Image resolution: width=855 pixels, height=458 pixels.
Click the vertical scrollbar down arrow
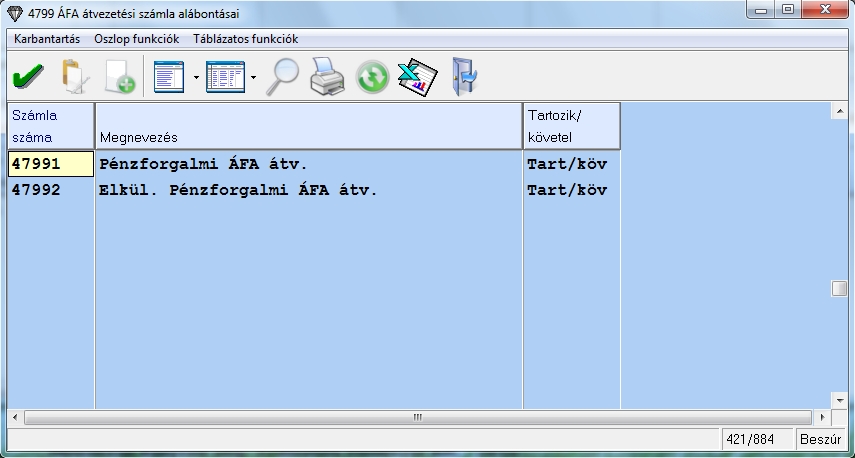(x=840, y=400)
